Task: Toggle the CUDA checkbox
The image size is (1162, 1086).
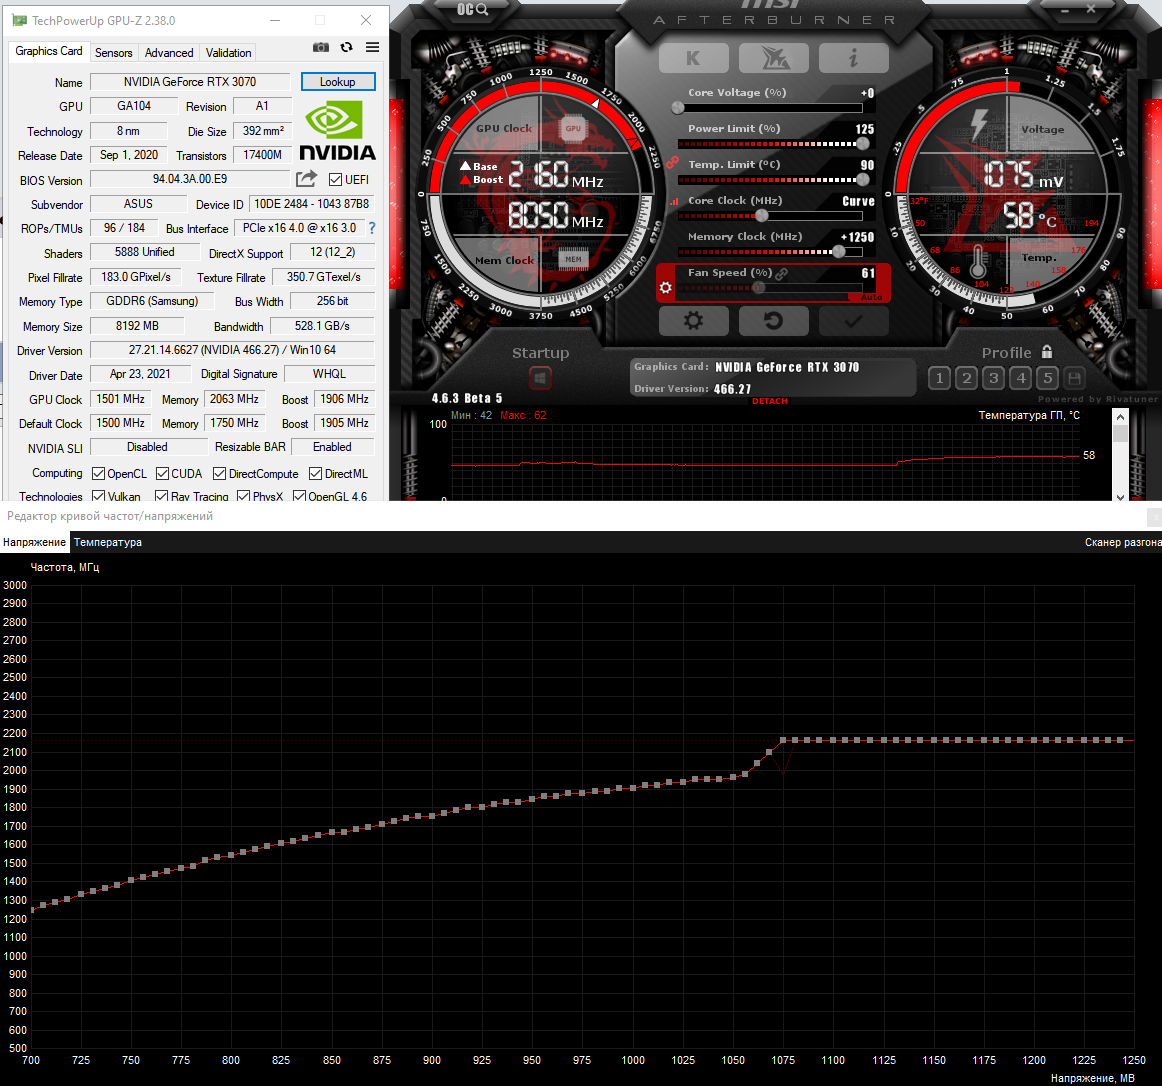Action: 162,473
